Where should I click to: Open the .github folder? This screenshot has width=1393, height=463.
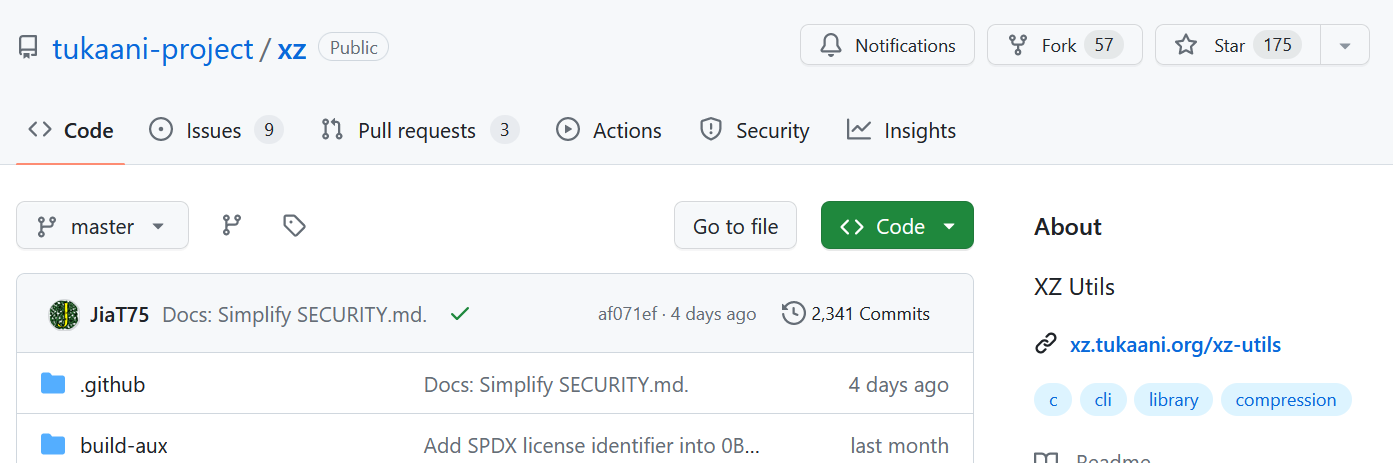pos(112,385)
